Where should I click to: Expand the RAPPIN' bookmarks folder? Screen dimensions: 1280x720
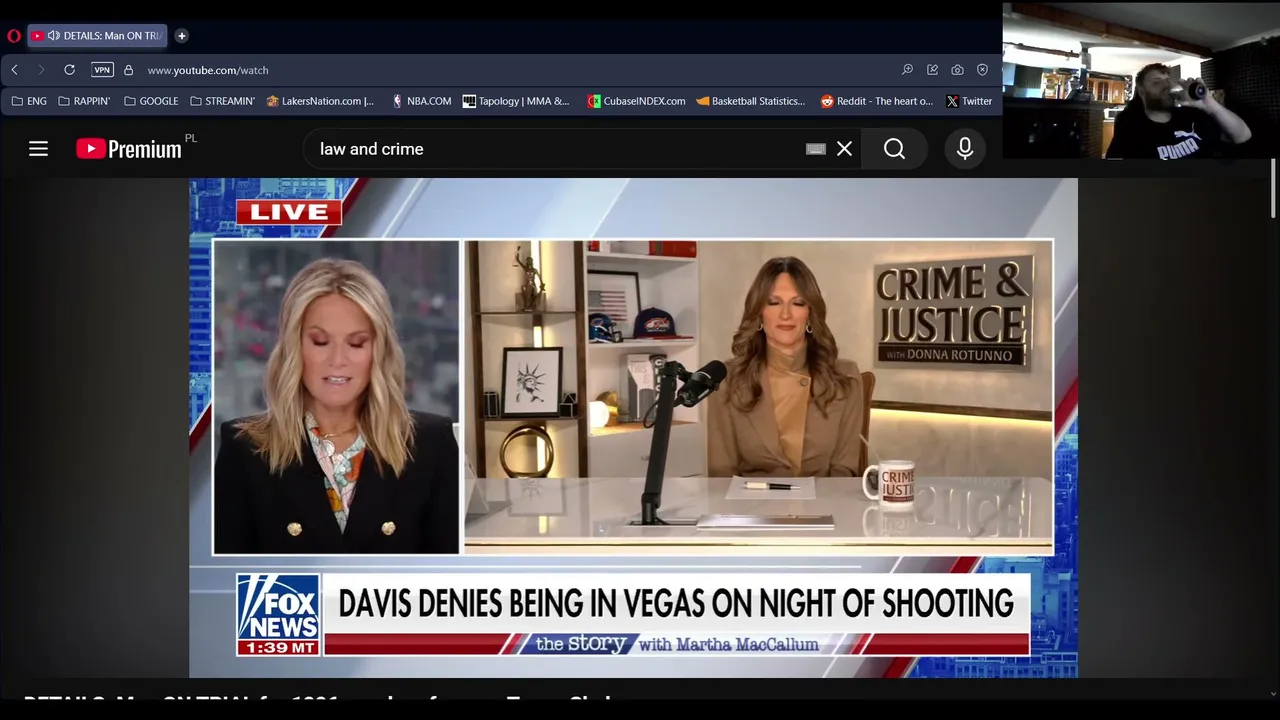tap(84, 101)
